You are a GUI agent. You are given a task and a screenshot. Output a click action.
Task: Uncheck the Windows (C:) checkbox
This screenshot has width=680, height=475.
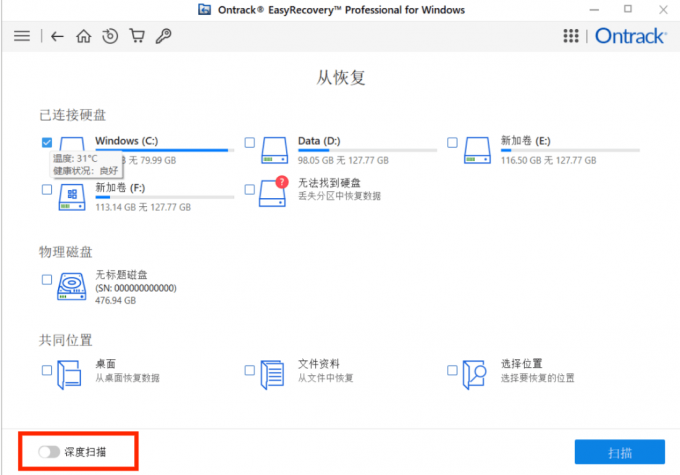[x=47, y=142]
